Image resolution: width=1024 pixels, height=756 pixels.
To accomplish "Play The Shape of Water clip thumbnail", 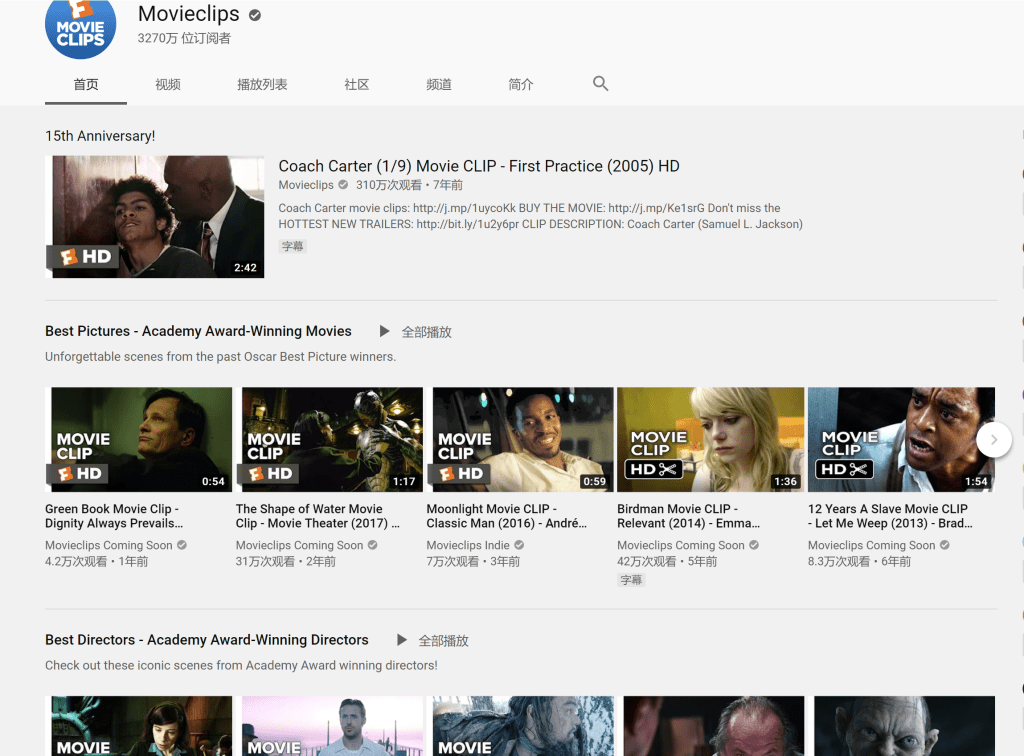I will [329, 440].
